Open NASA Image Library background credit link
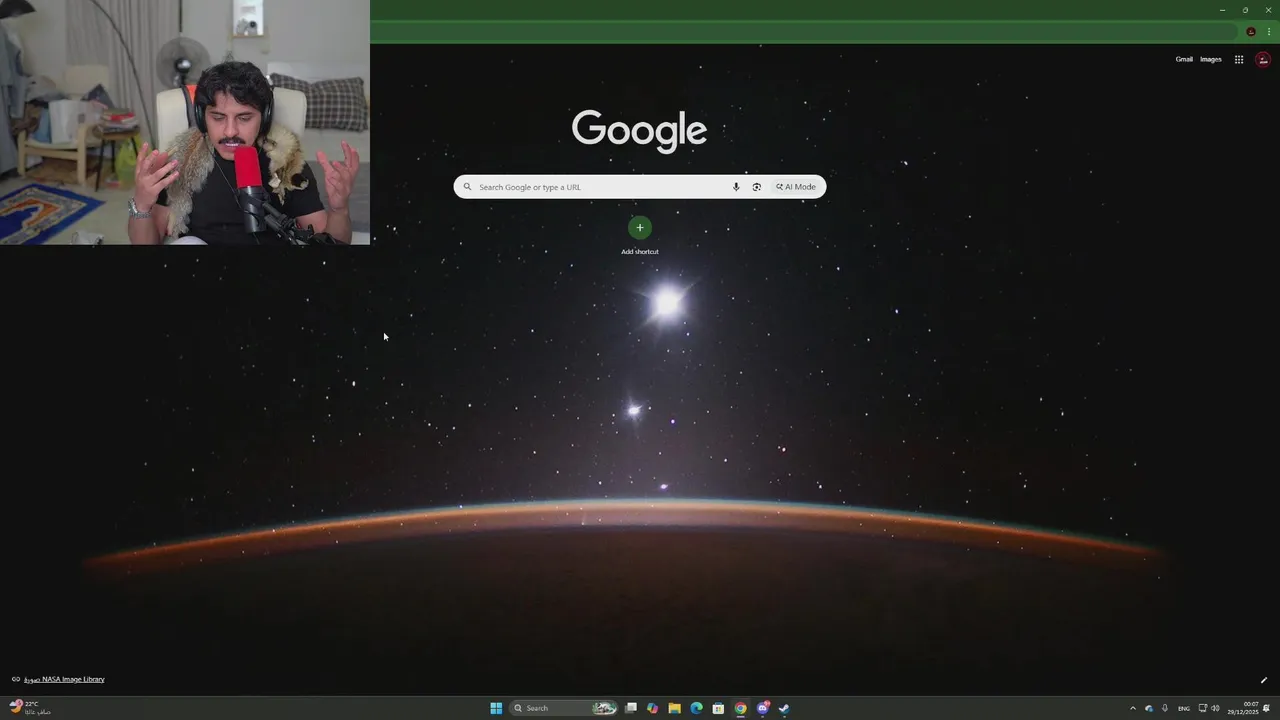This screenshot has width=1280, height=720. (64, 679)
